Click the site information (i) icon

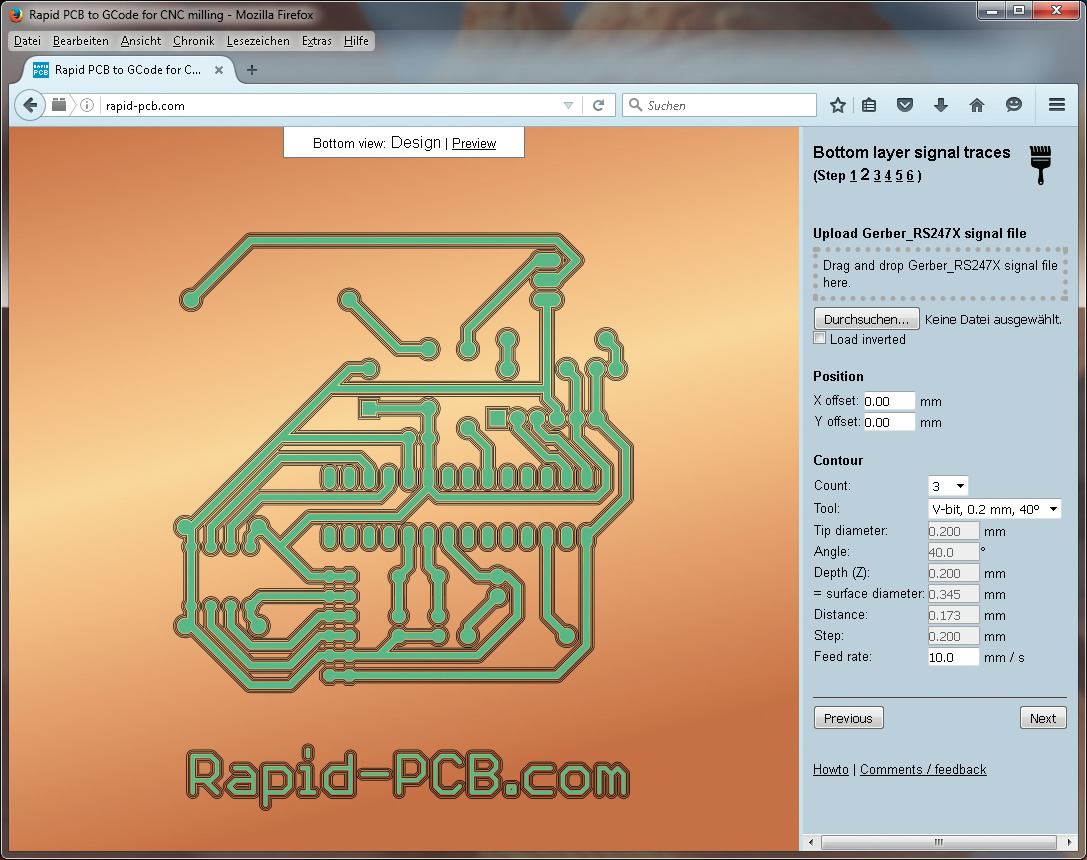[87, 105]
